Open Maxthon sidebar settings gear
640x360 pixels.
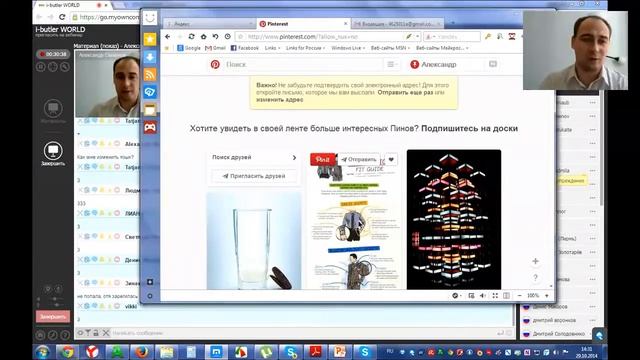tap(150, 296)
